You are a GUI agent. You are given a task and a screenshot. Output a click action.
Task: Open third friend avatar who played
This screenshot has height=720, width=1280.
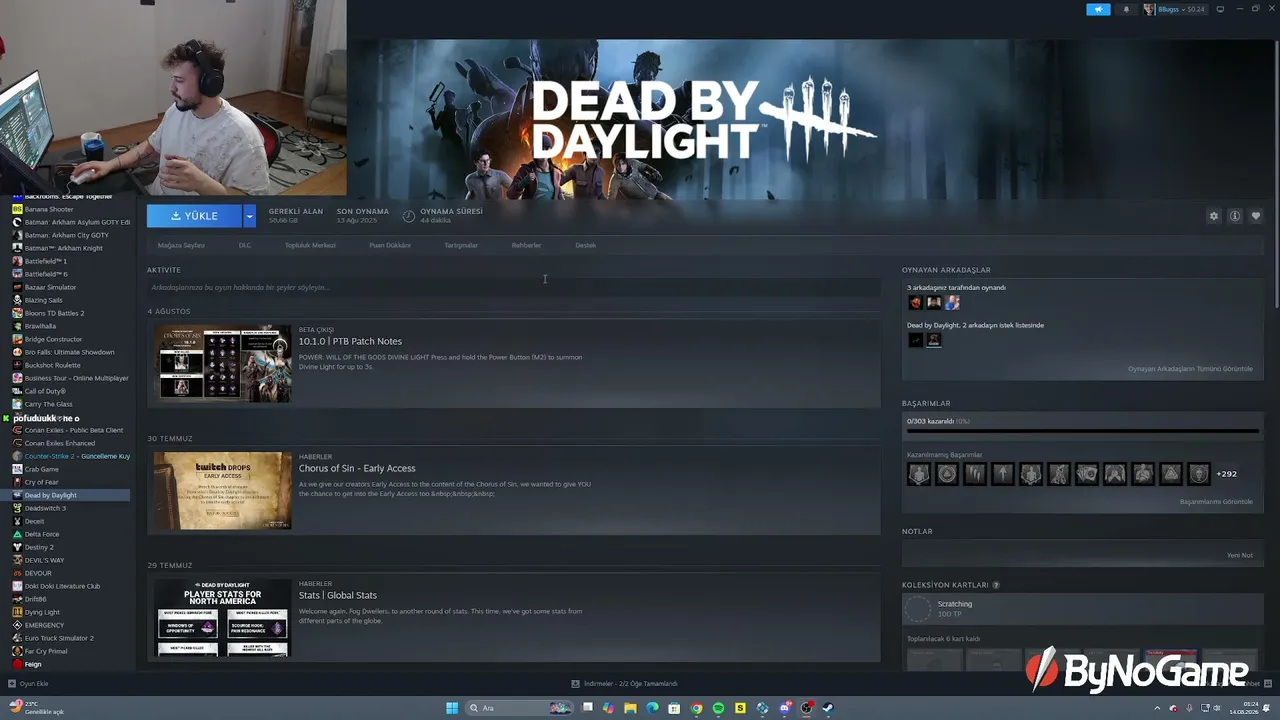tap(953, 302)
